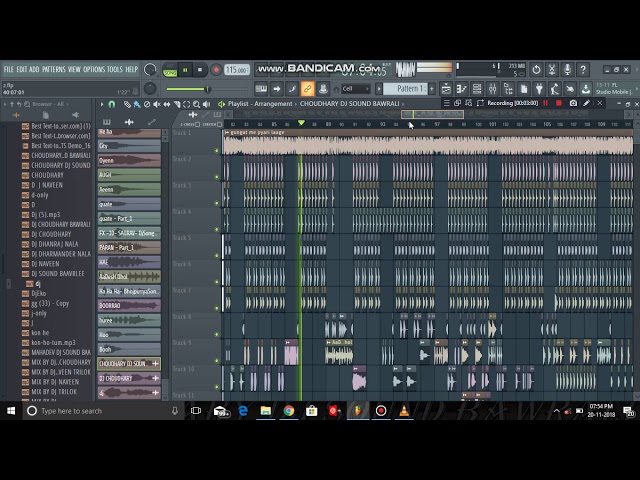Open the PATTERNS menu
Viewport: 640px width, 480px height.
[x=53, y=69]
